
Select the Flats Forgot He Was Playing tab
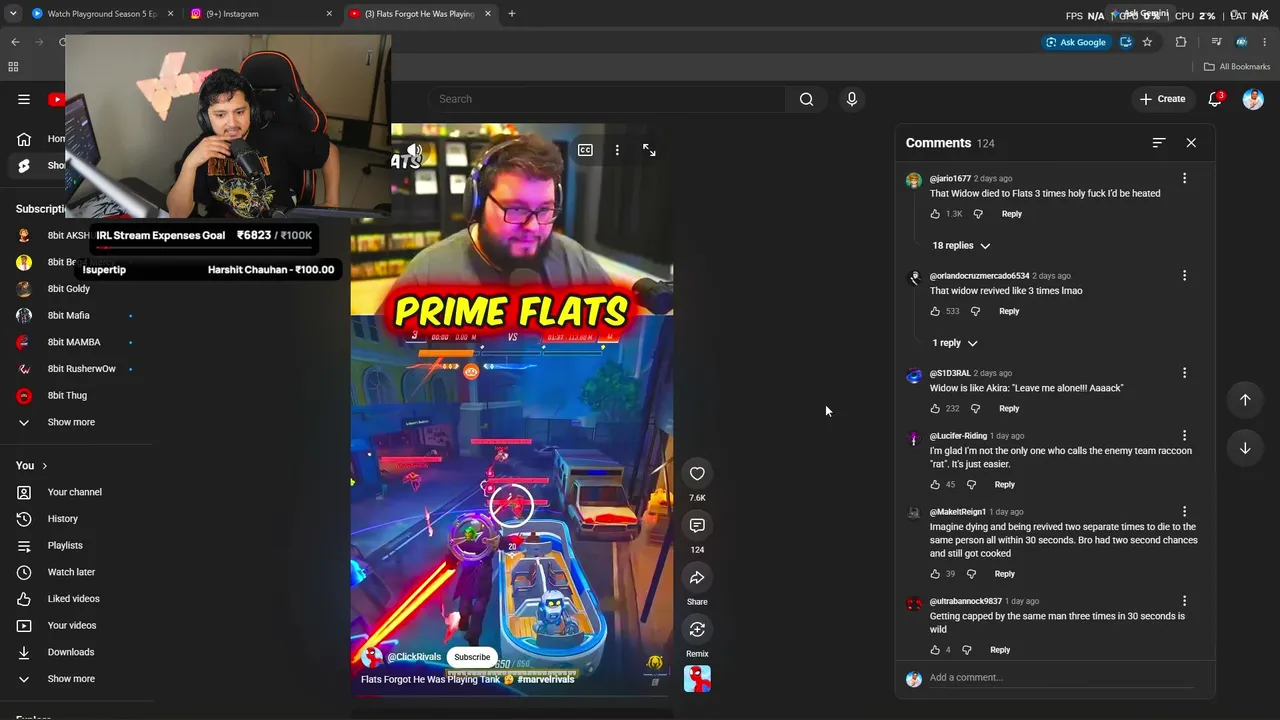(420, 14)
